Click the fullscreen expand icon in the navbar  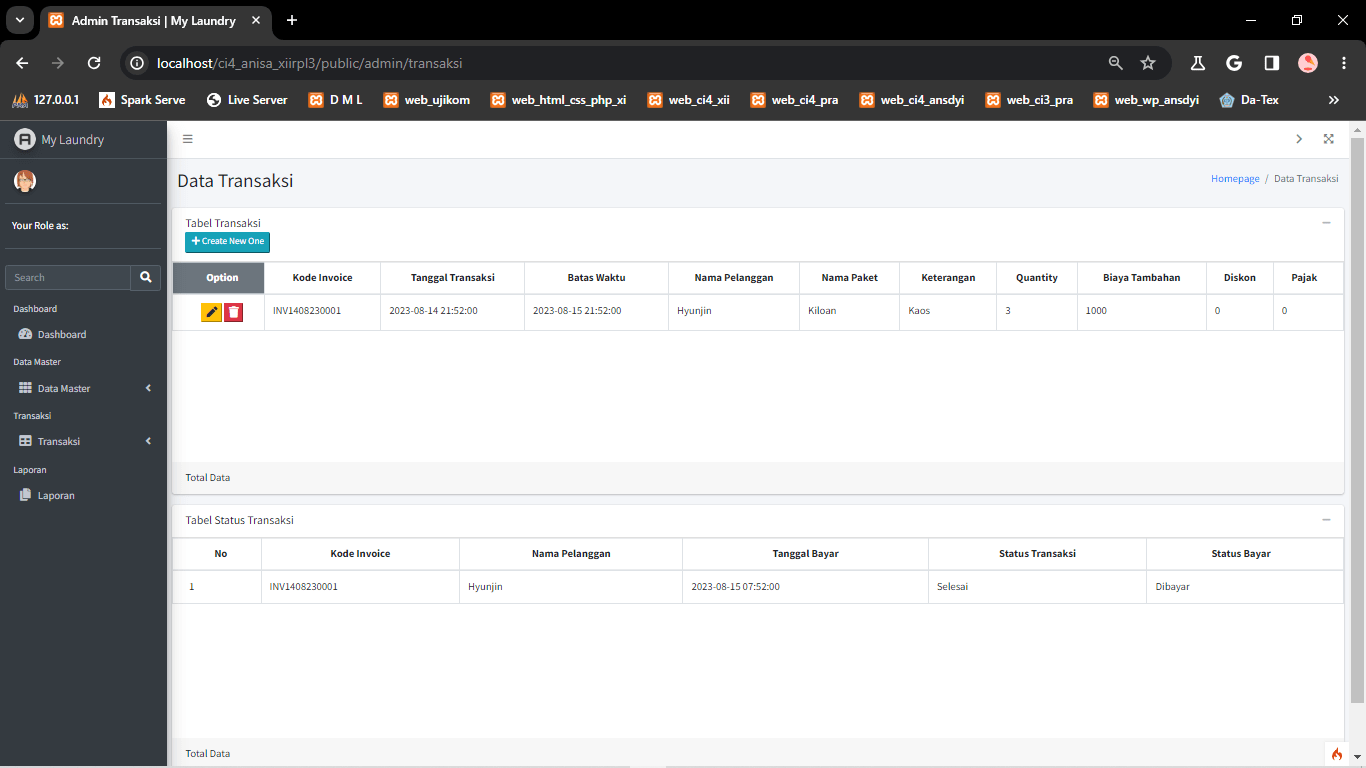point(1329,139)
